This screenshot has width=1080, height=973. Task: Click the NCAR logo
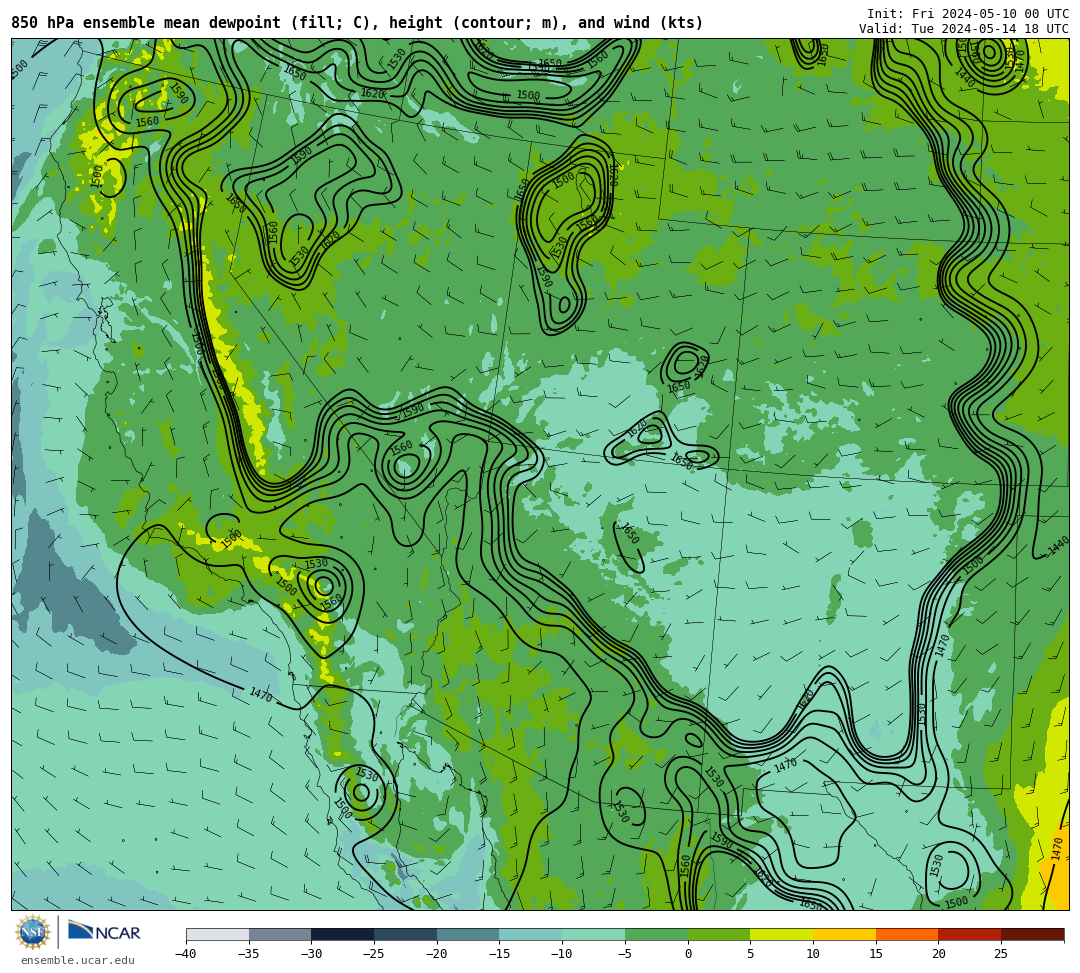(104, 932)
